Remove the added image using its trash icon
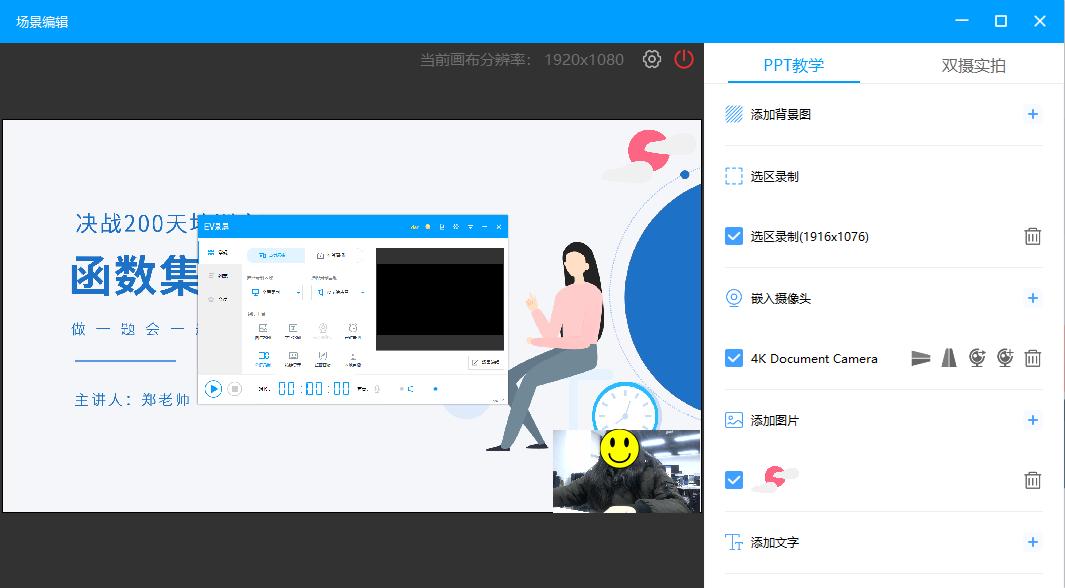The height and width of the screenshot is (588, 1065). (x=1033, y=480)
